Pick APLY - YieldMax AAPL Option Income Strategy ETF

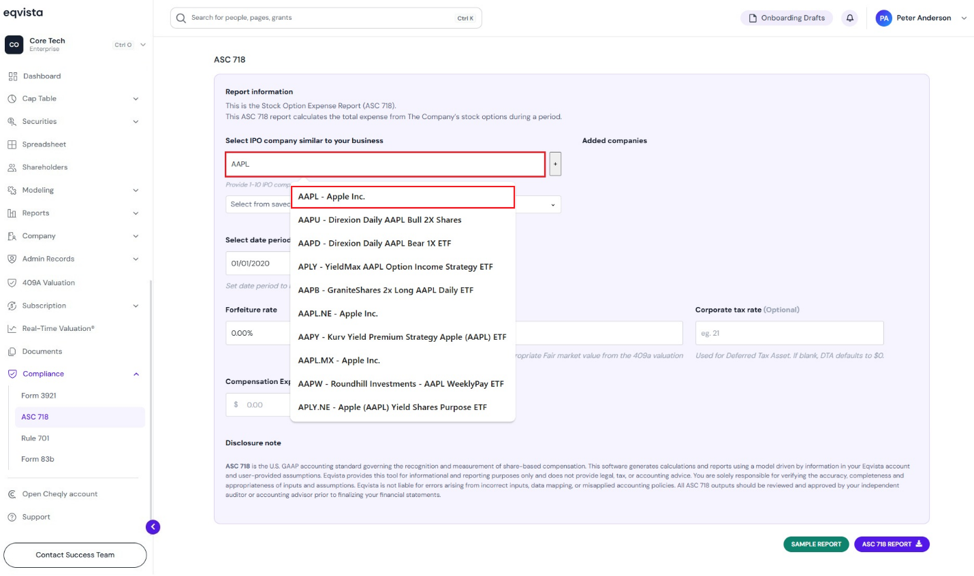tap(403, 267)
